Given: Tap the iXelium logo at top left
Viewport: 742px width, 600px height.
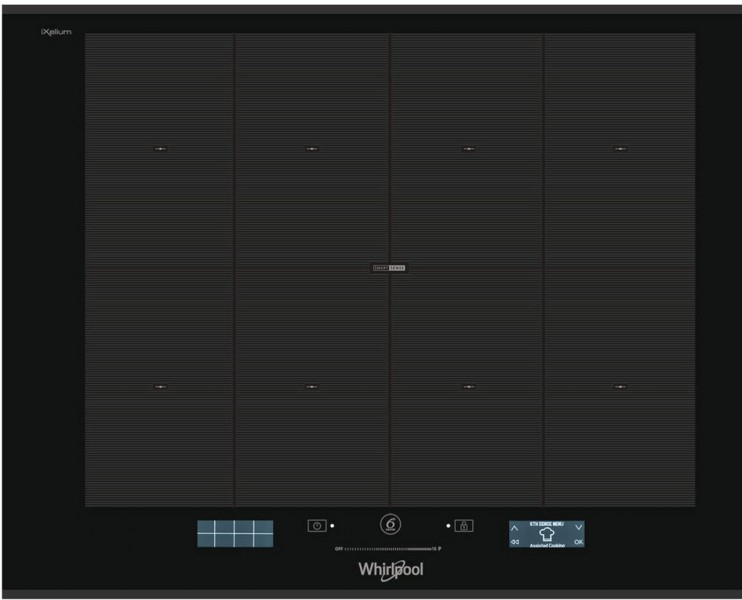Looking at the screenshot, I should (56, 32).
